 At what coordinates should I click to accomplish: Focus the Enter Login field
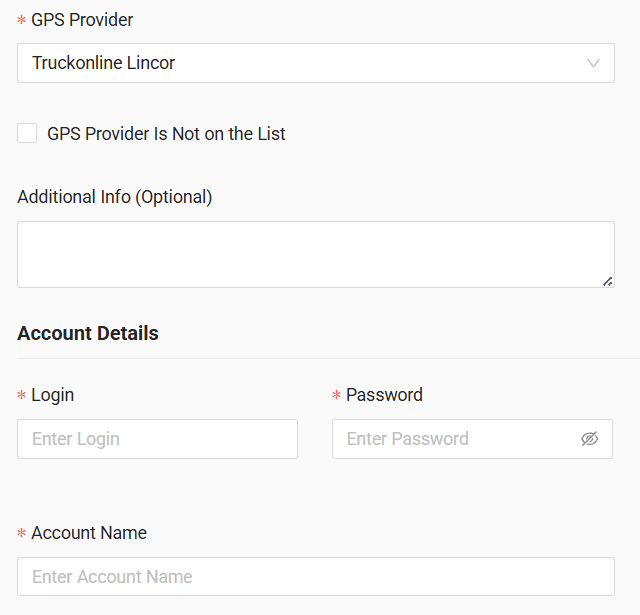coord(157,439)
